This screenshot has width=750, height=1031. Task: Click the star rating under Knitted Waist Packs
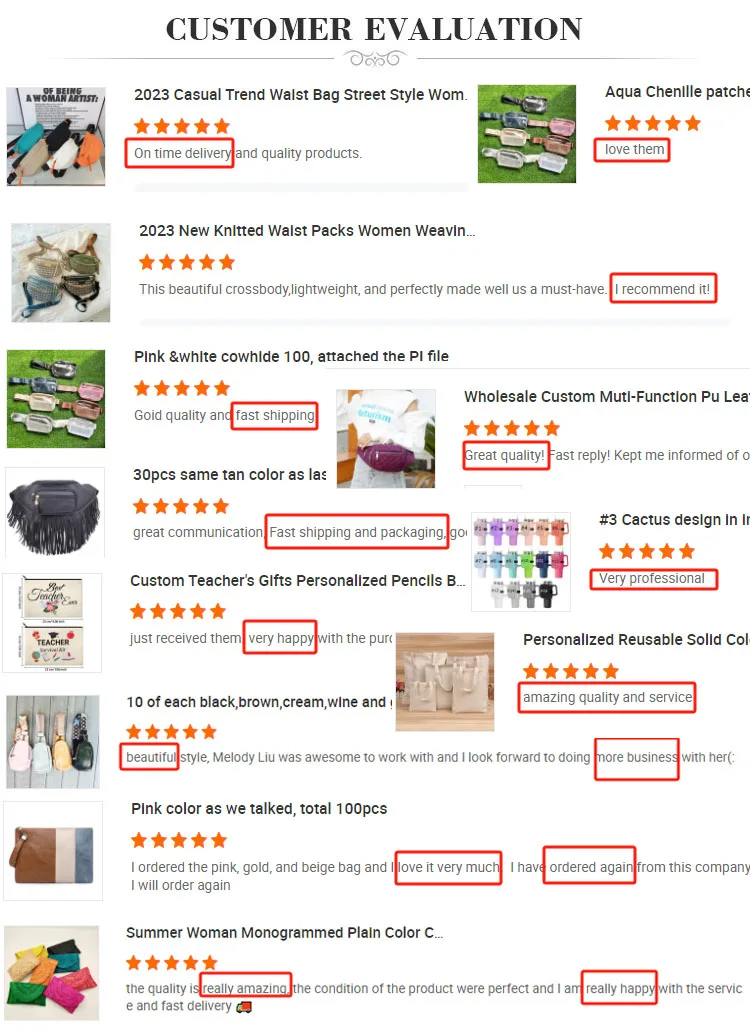(187, 262)
